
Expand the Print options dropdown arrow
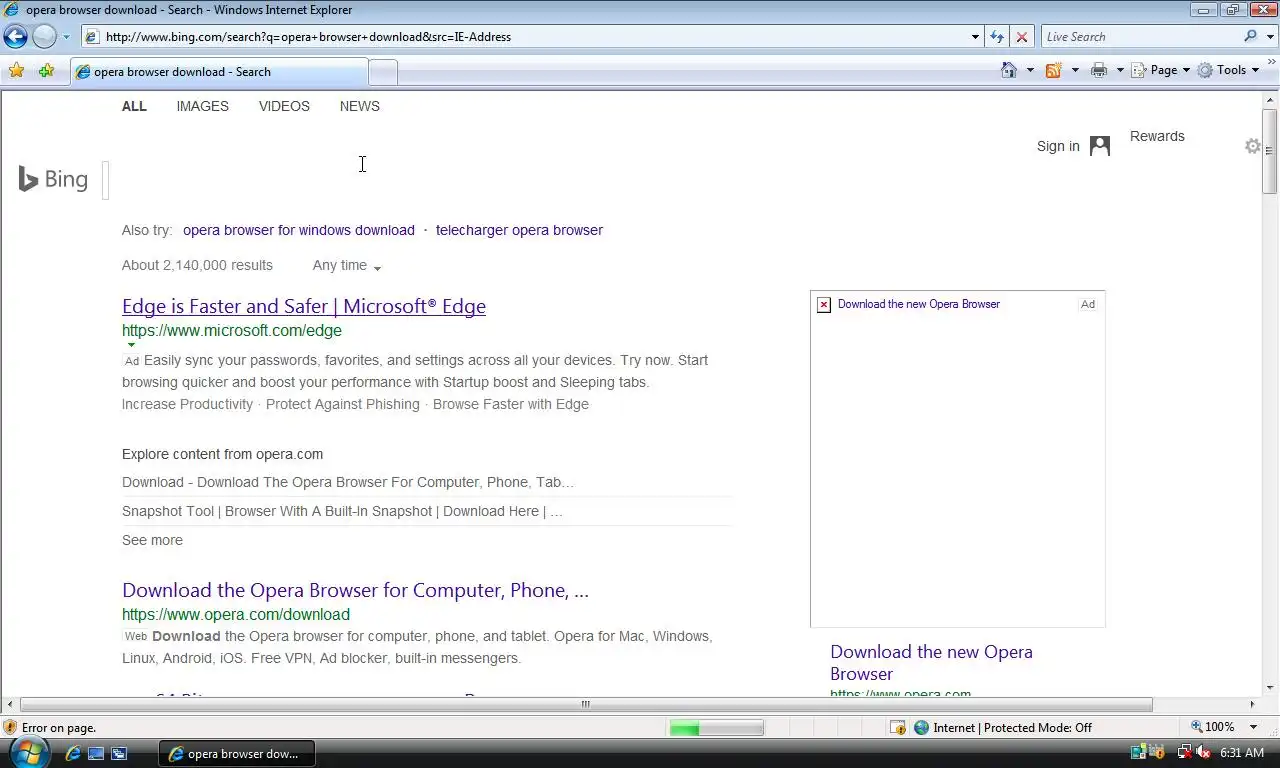point(1120,70)
